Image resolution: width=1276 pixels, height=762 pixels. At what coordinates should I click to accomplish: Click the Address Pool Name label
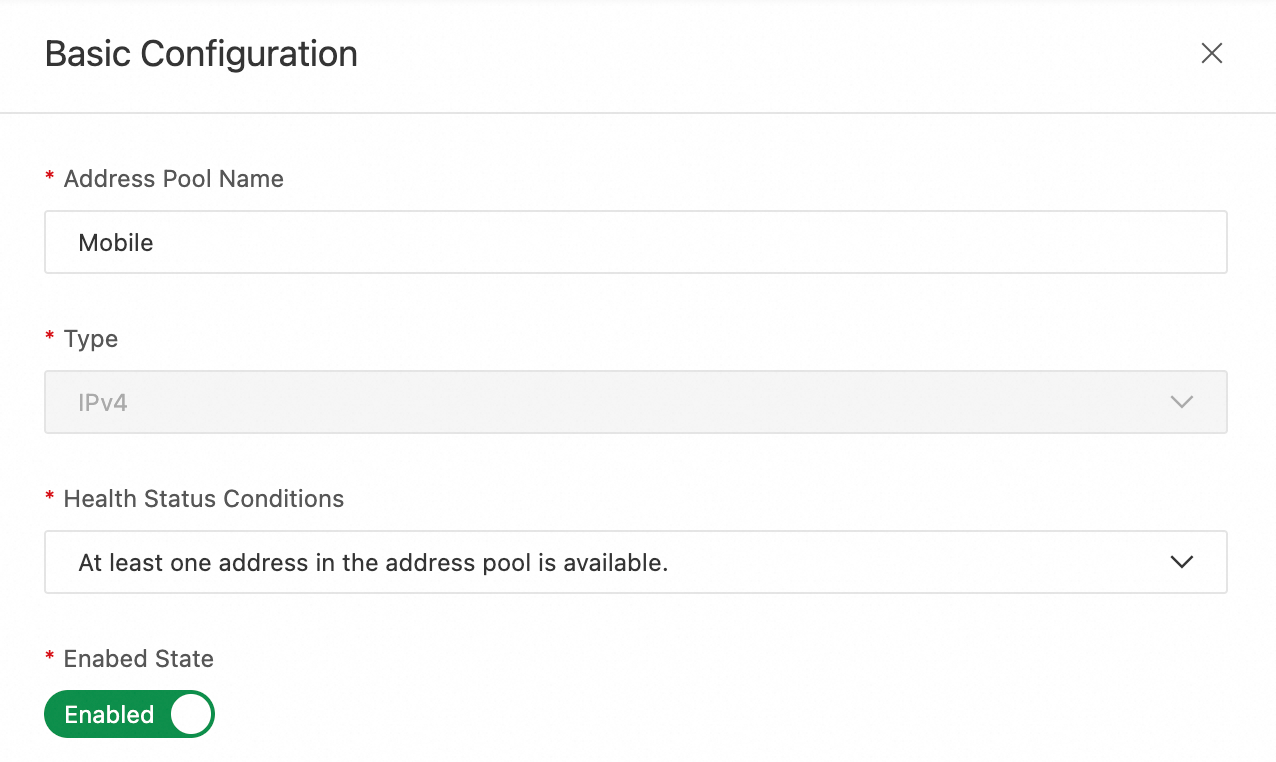coord(173,179)
